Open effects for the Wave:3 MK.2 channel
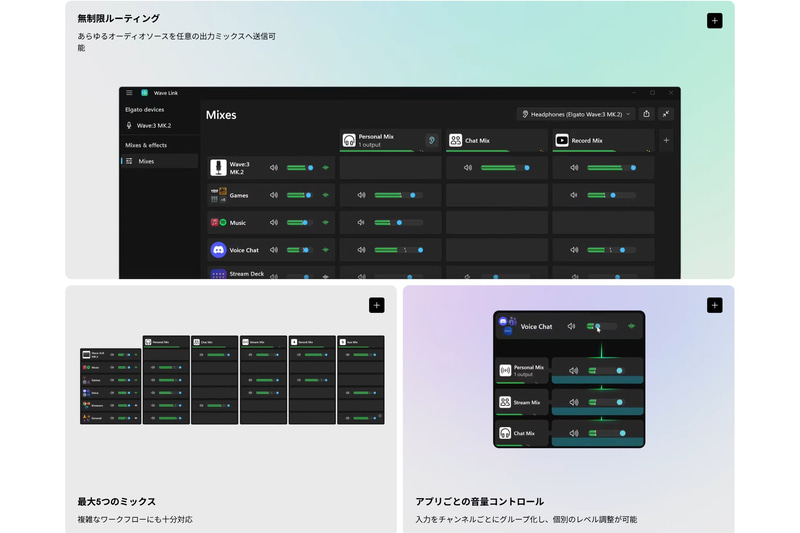Image resolution: width=800 pixels, height=533 pixels. [326, 168]
